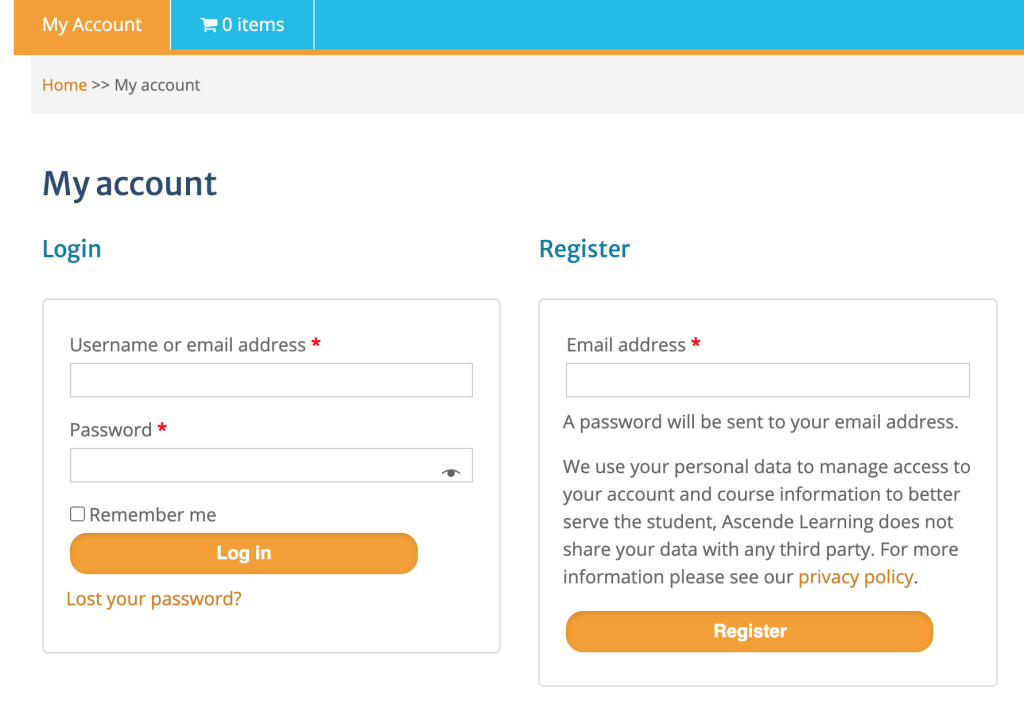Click the Username or email address label
This screenshot has height=712, width=1024.
point(188,345)
